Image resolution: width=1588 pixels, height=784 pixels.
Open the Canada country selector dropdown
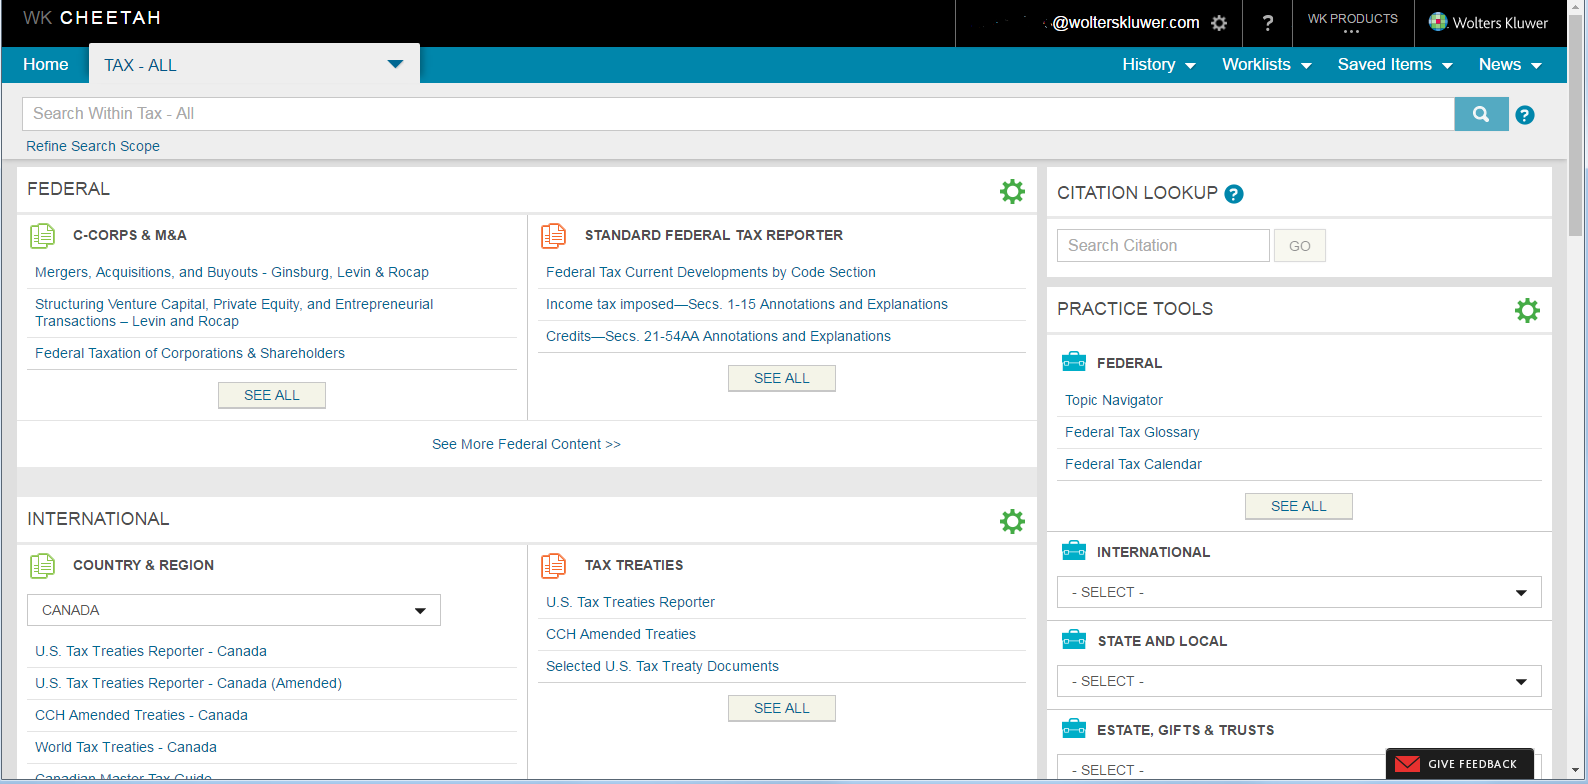(234, 610)
